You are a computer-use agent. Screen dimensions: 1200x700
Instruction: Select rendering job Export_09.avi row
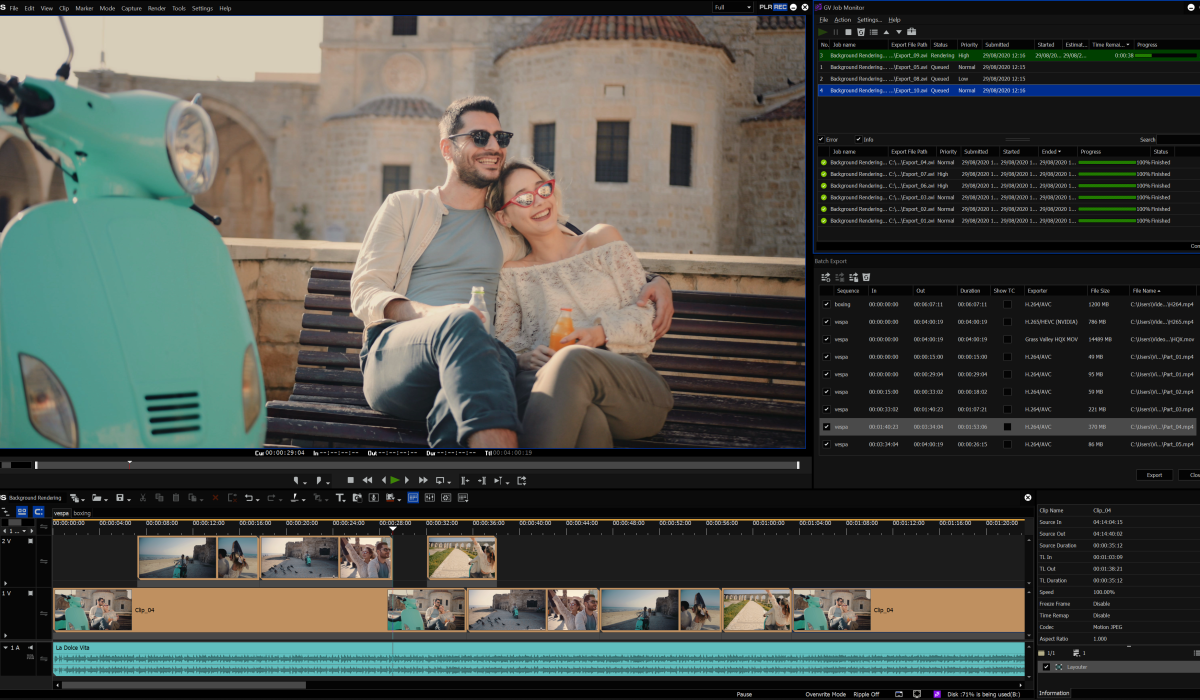coord(1008,56)
